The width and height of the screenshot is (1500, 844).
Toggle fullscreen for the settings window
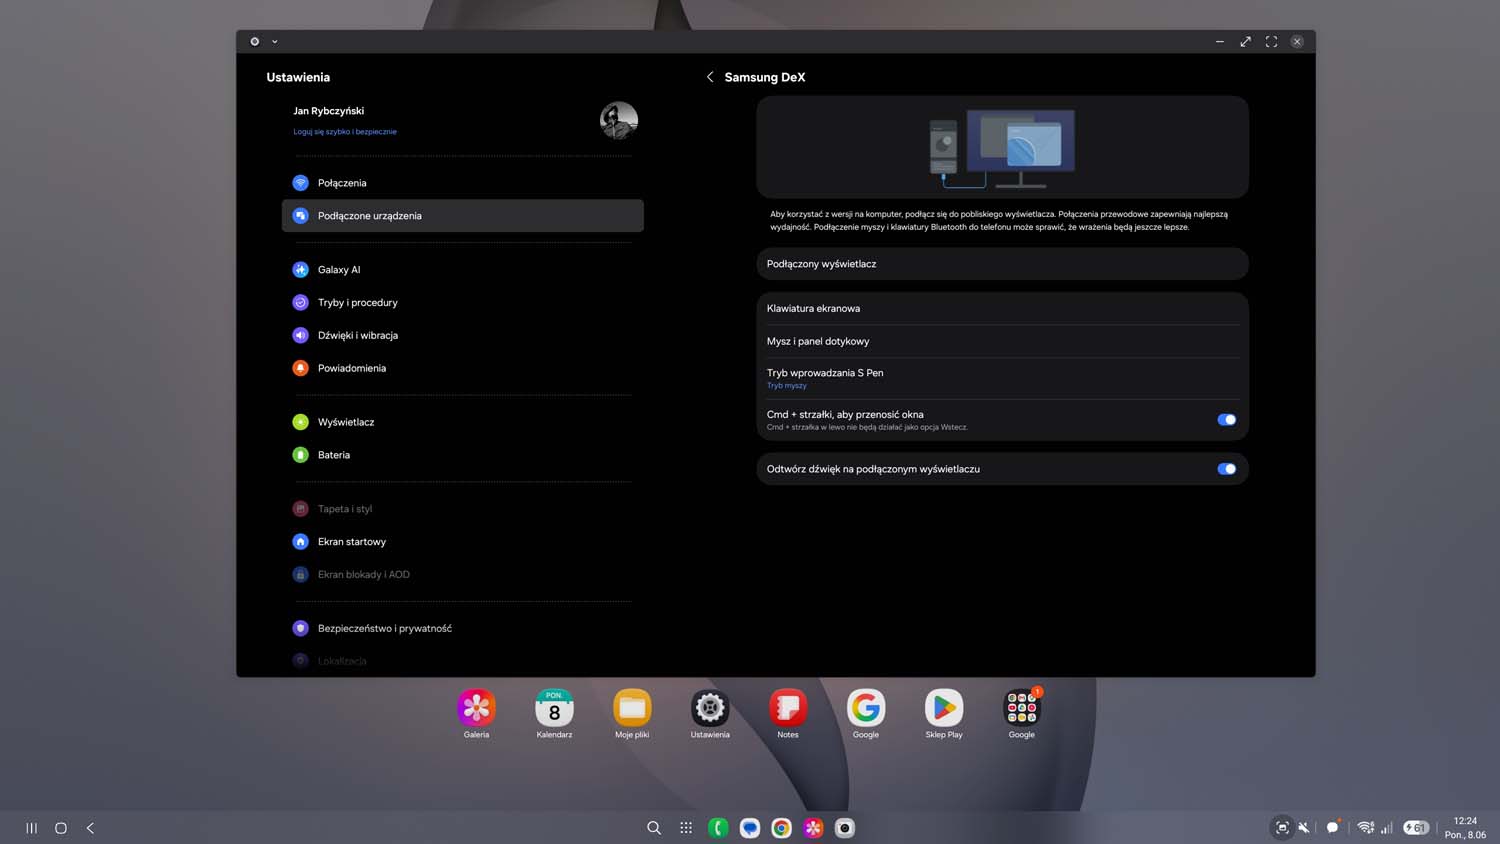(x=1271, y=42)
